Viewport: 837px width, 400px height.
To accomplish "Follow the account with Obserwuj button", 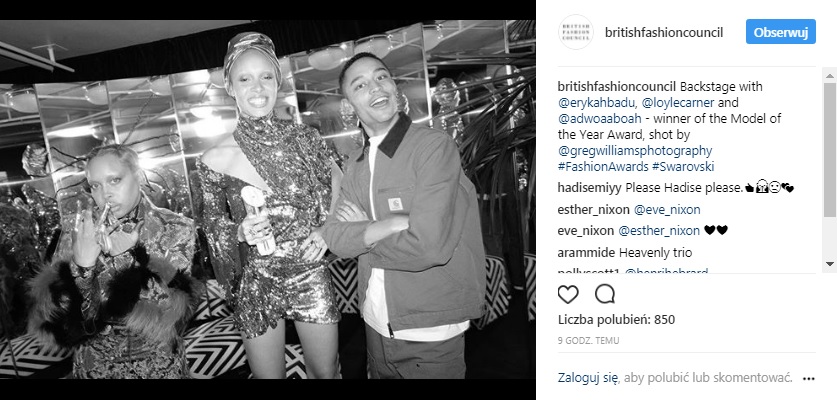I will [780, 32].
